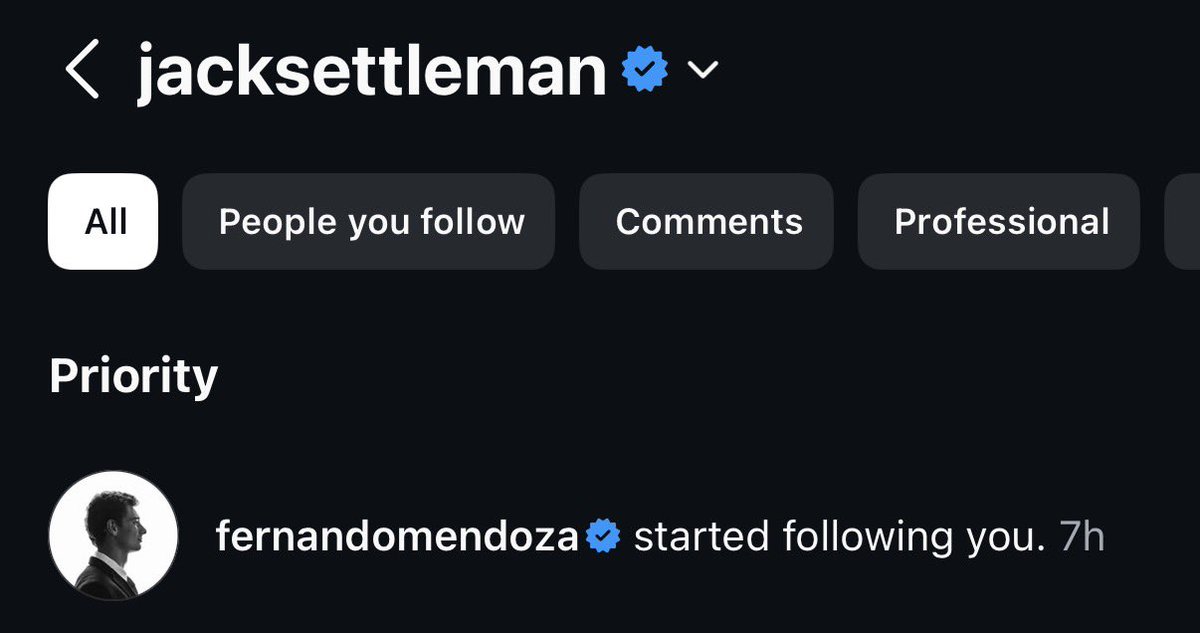Select the cut-off filter chip after Professional
Image resolution: width=1200 pixels, height=633 pixels.
(1183, 222)
